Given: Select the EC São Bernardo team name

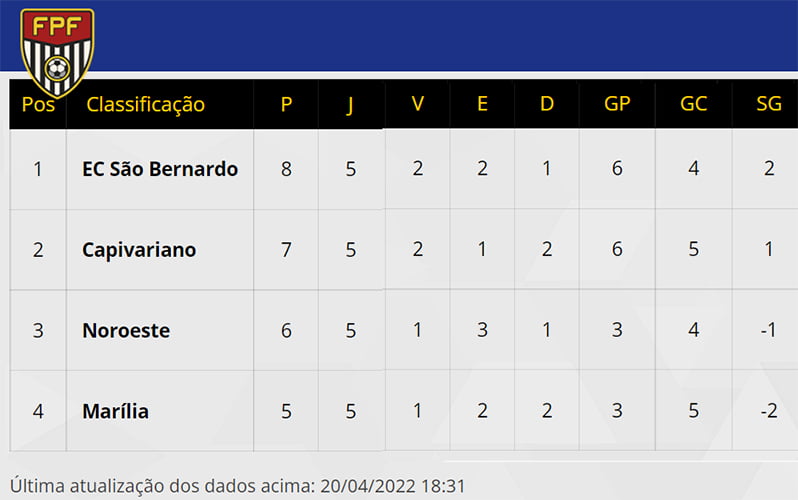Looking at the screenshot, I should tap(160, 169).
